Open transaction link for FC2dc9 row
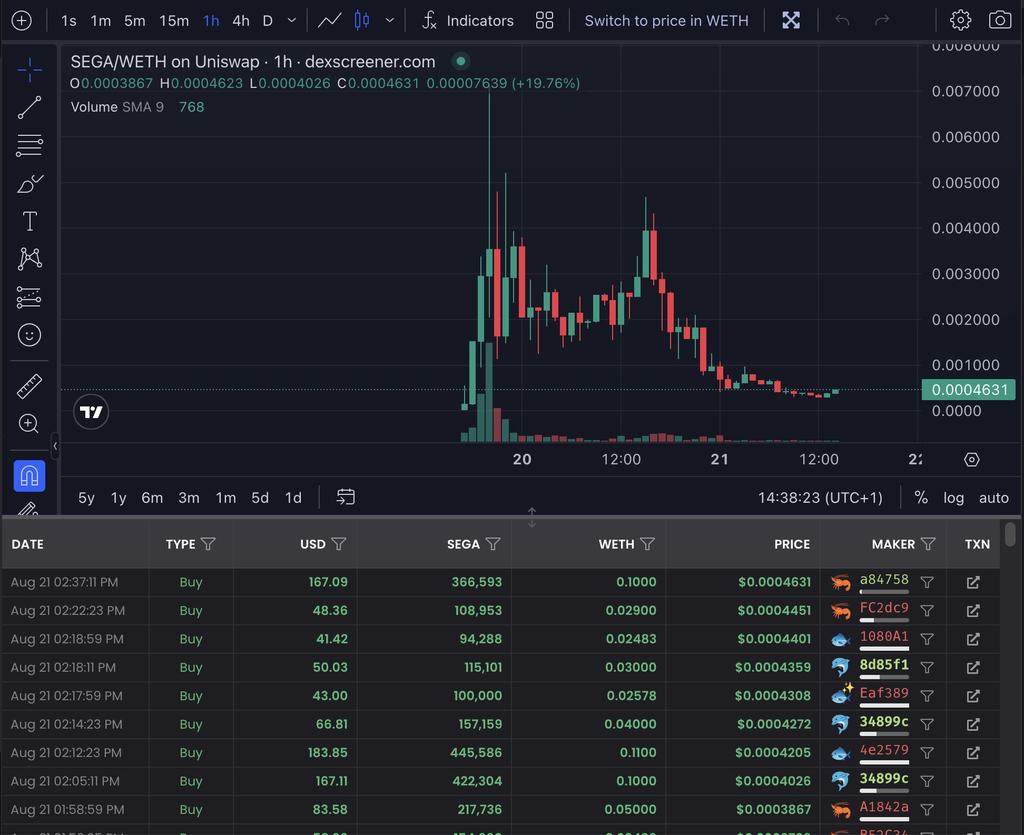The image size is (1024, 835). click(973, 610)
